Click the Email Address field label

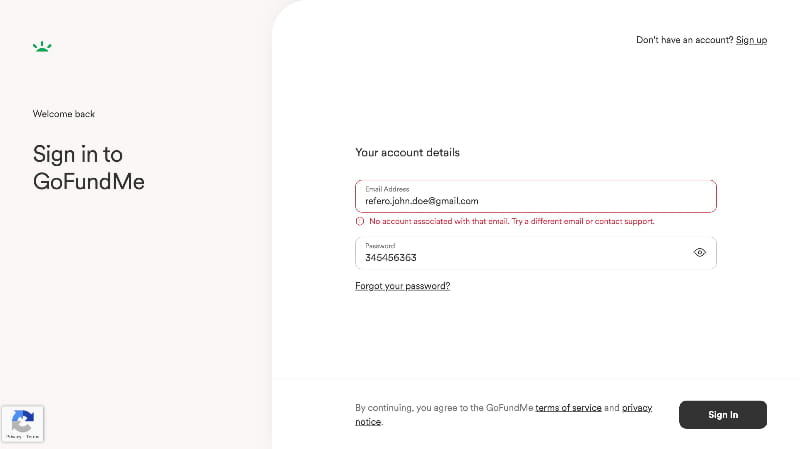(x=387, y=189)
